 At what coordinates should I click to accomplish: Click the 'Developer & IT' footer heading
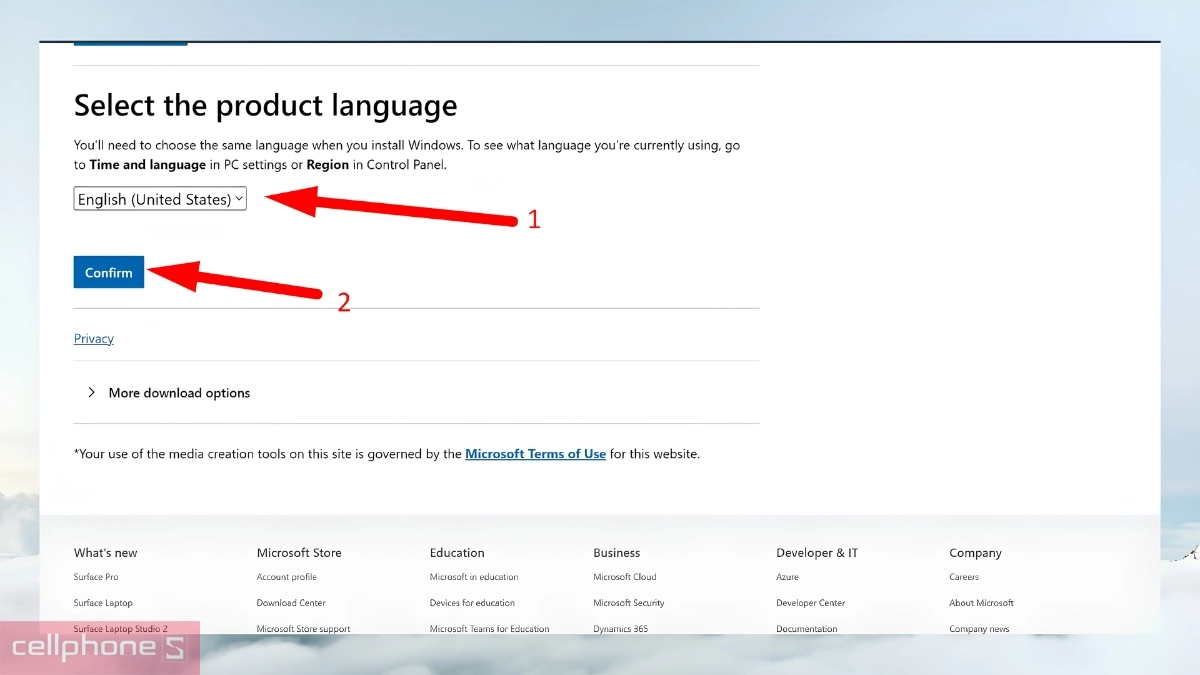click(817, 553)
